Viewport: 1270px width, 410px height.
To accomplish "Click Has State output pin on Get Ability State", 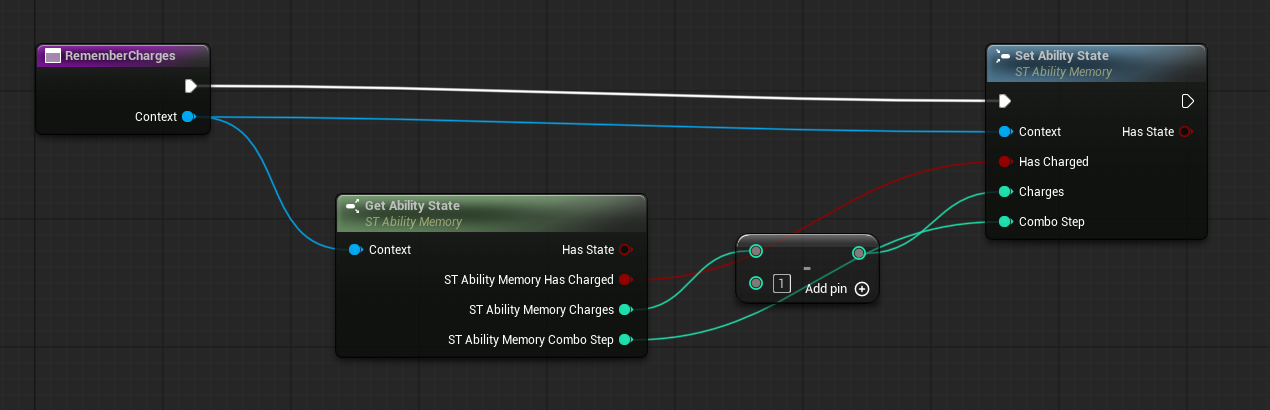I will (x=626, y=249).
